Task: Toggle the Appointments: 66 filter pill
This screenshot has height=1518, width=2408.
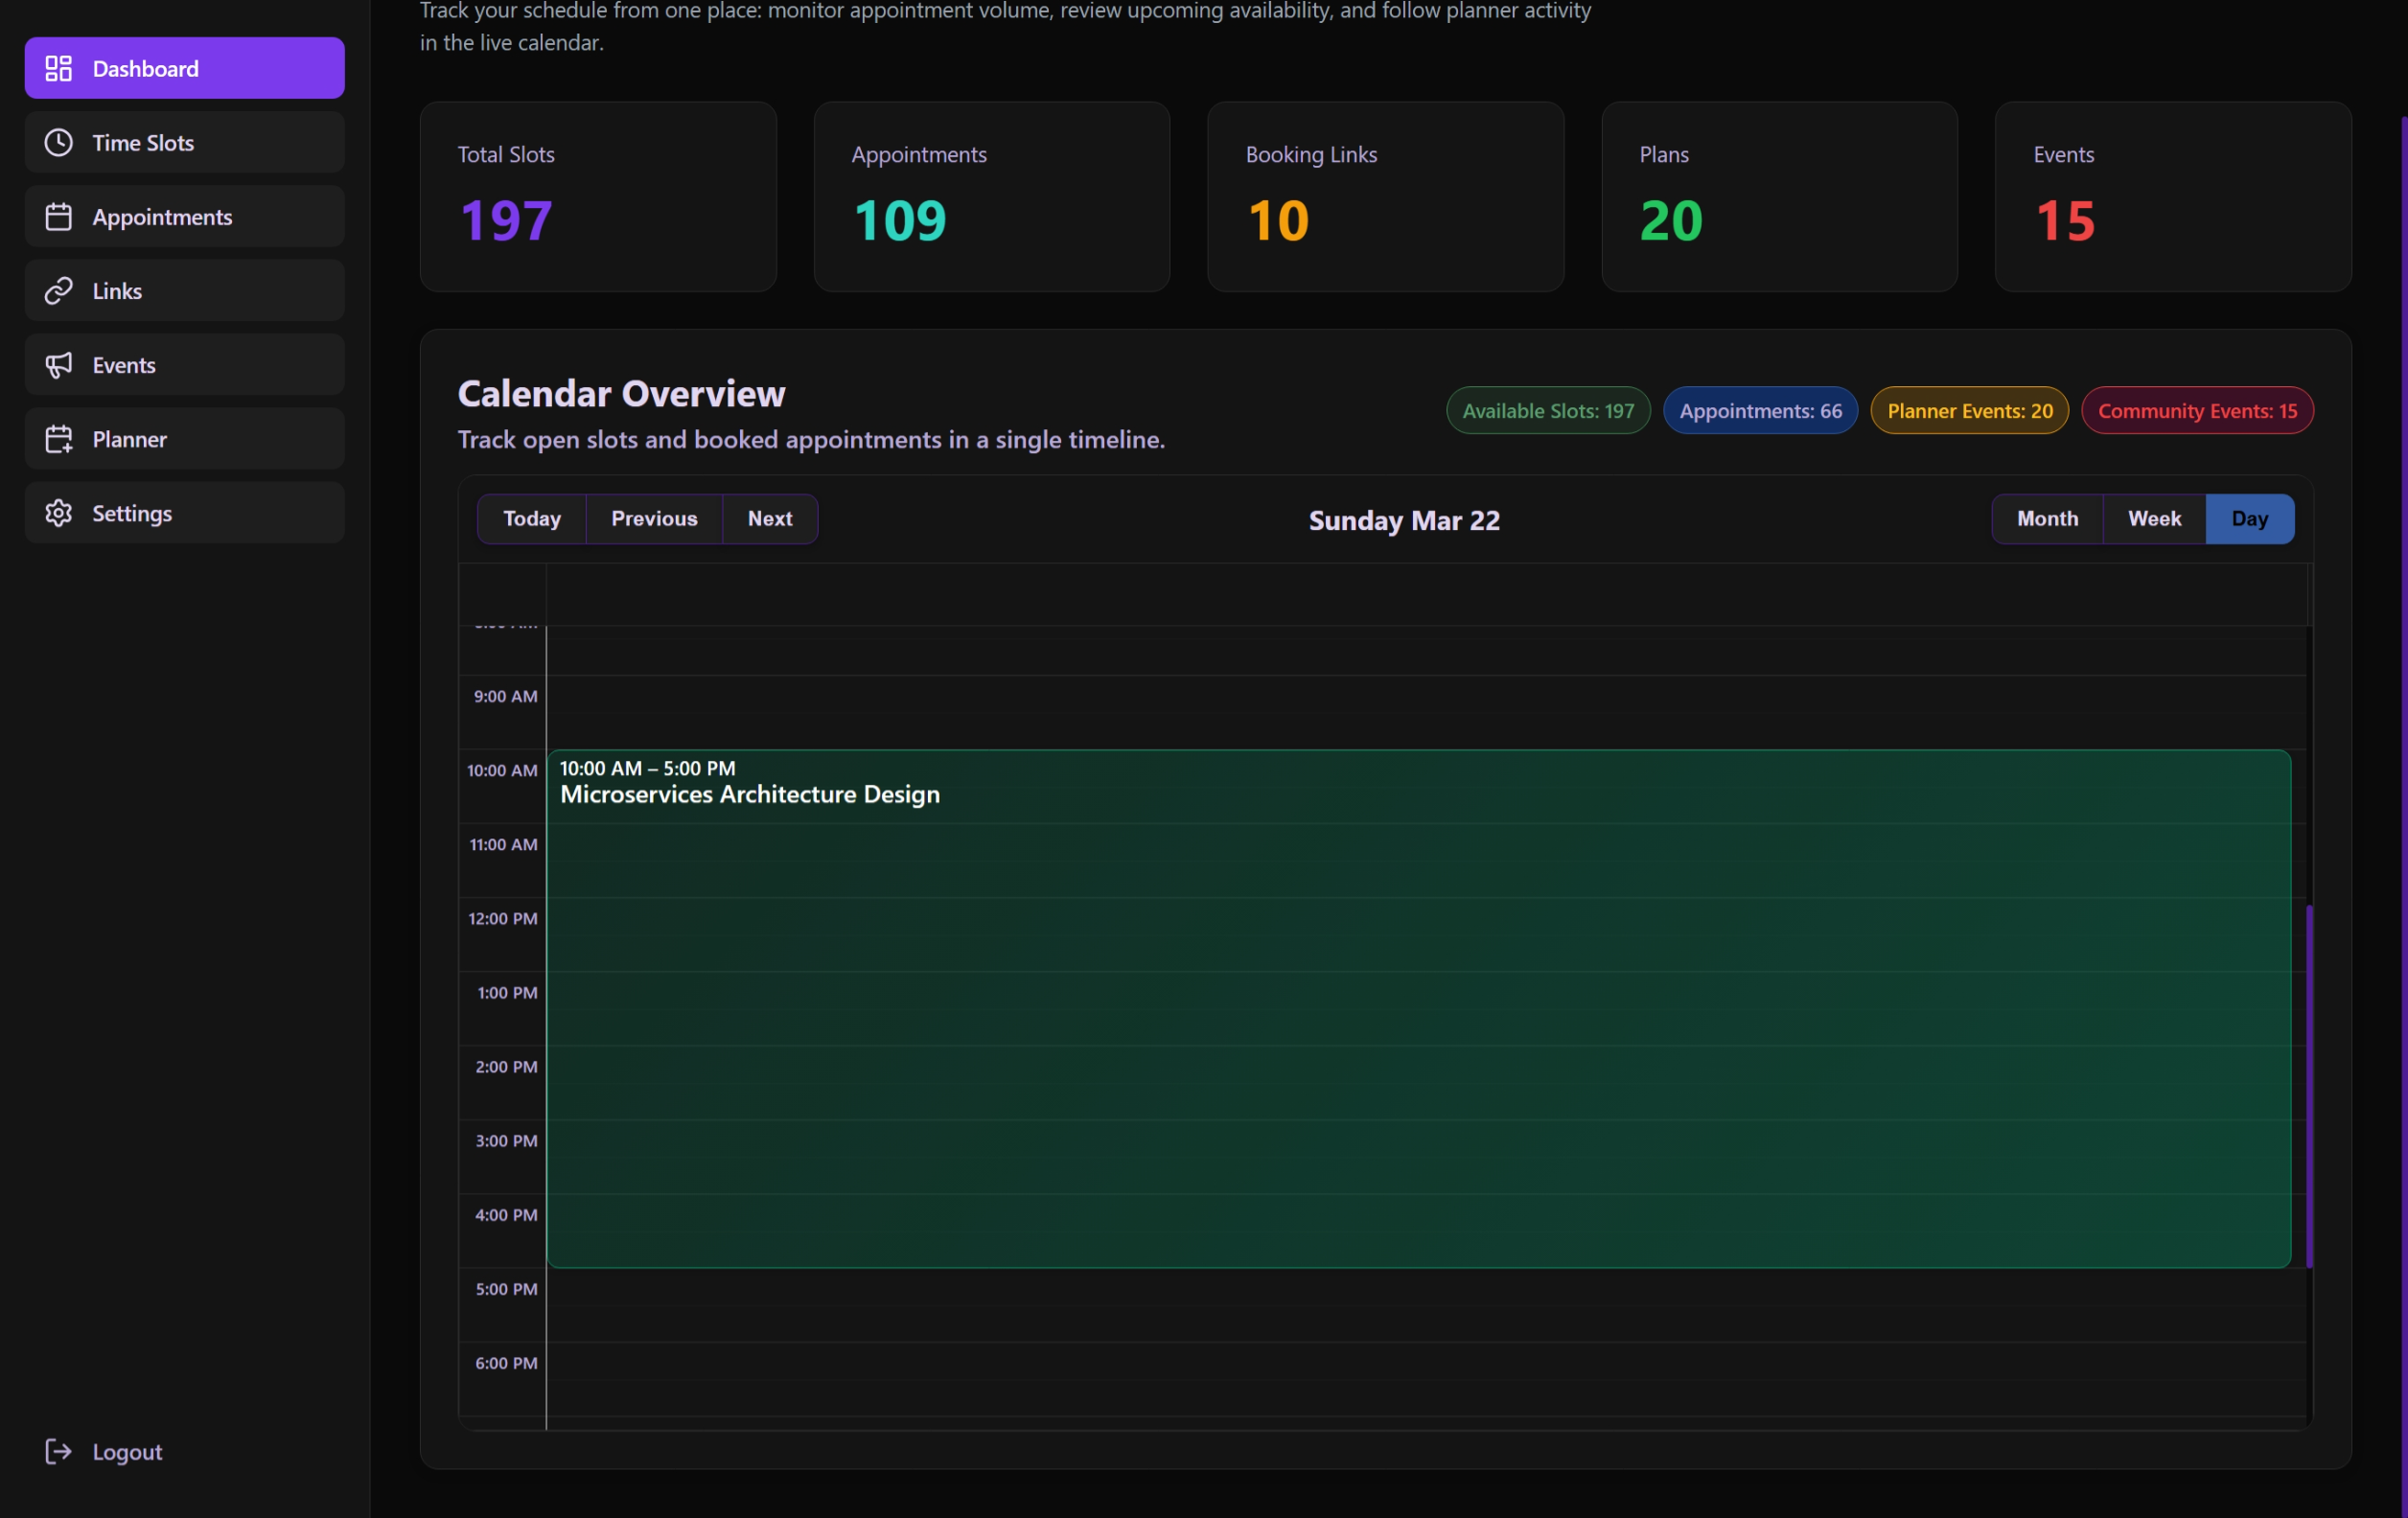Action: point(1760,410)
